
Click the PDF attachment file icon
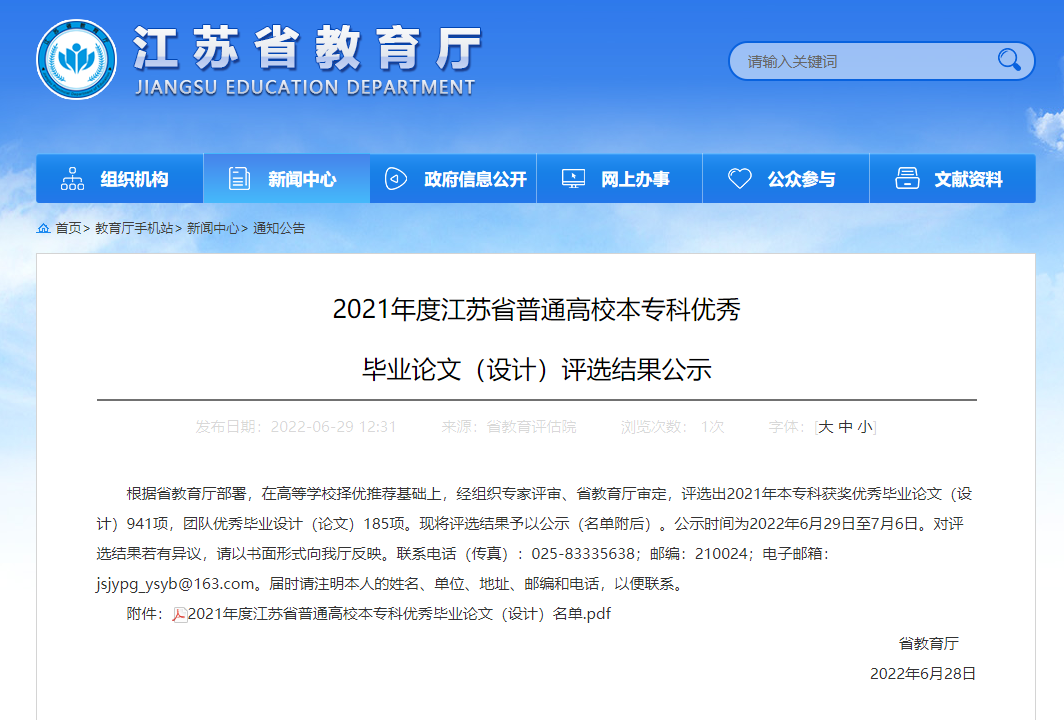point(180,615)
